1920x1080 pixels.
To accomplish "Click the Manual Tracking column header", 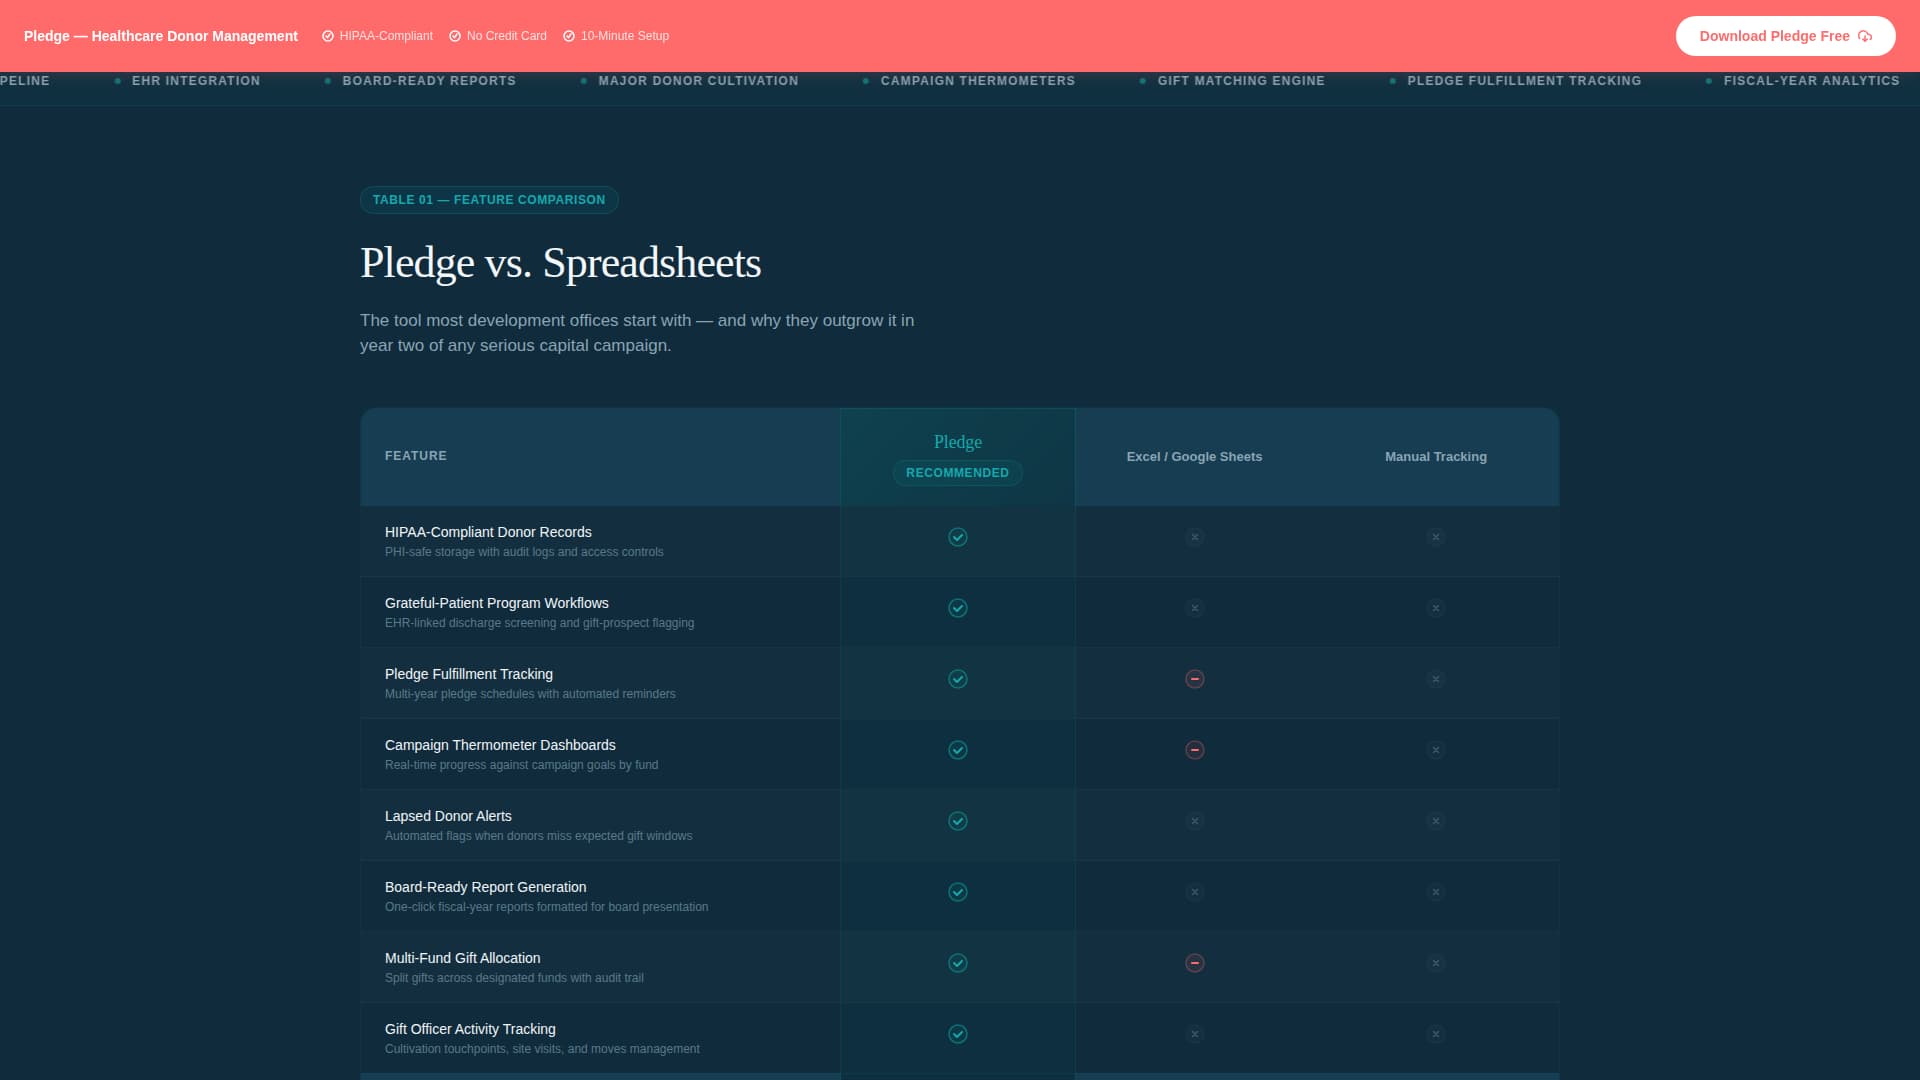I will 1436,457.
